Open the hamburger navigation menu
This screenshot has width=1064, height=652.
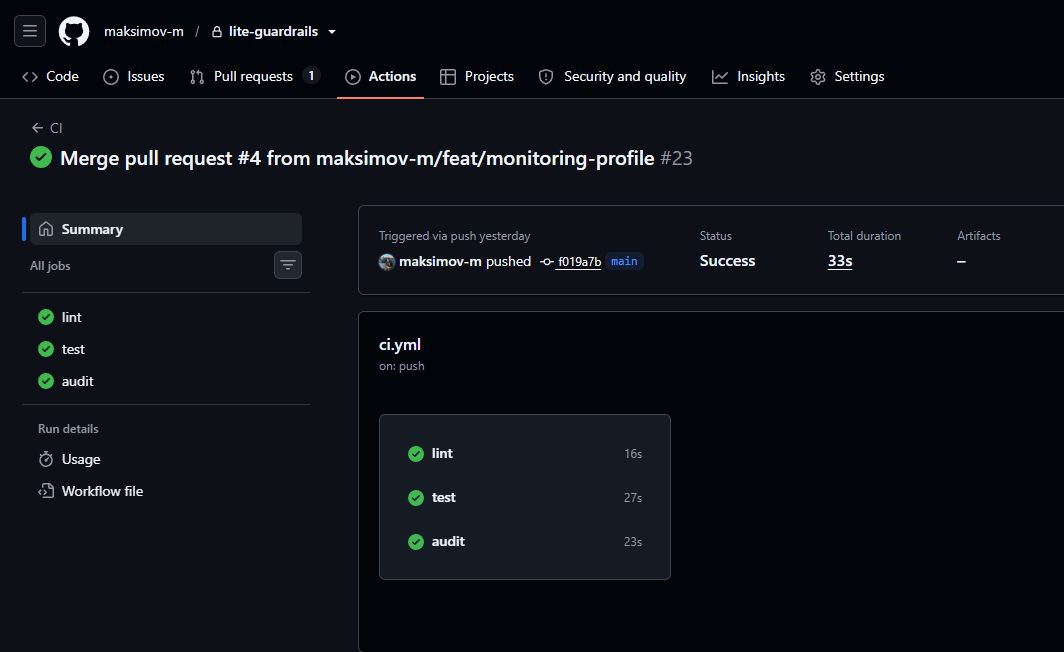pos(30,31)
